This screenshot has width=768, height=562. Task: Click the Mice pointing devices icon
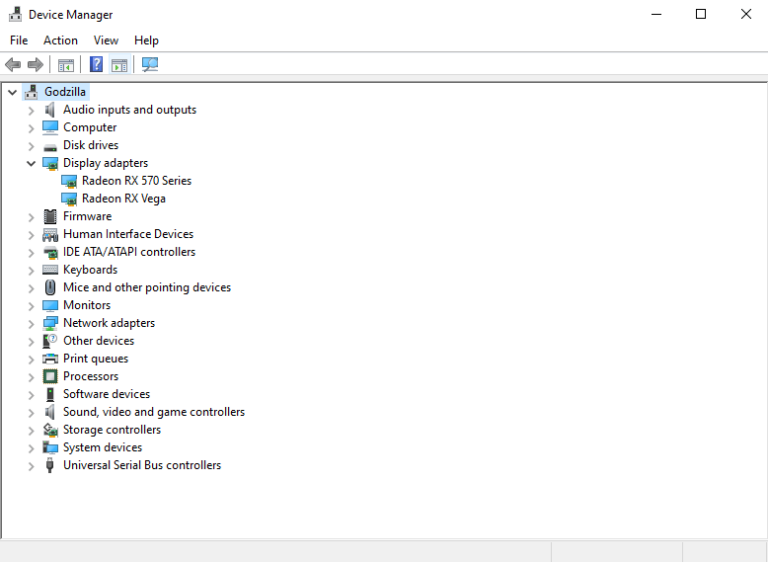pyautogui.click(x=50, y=287)
